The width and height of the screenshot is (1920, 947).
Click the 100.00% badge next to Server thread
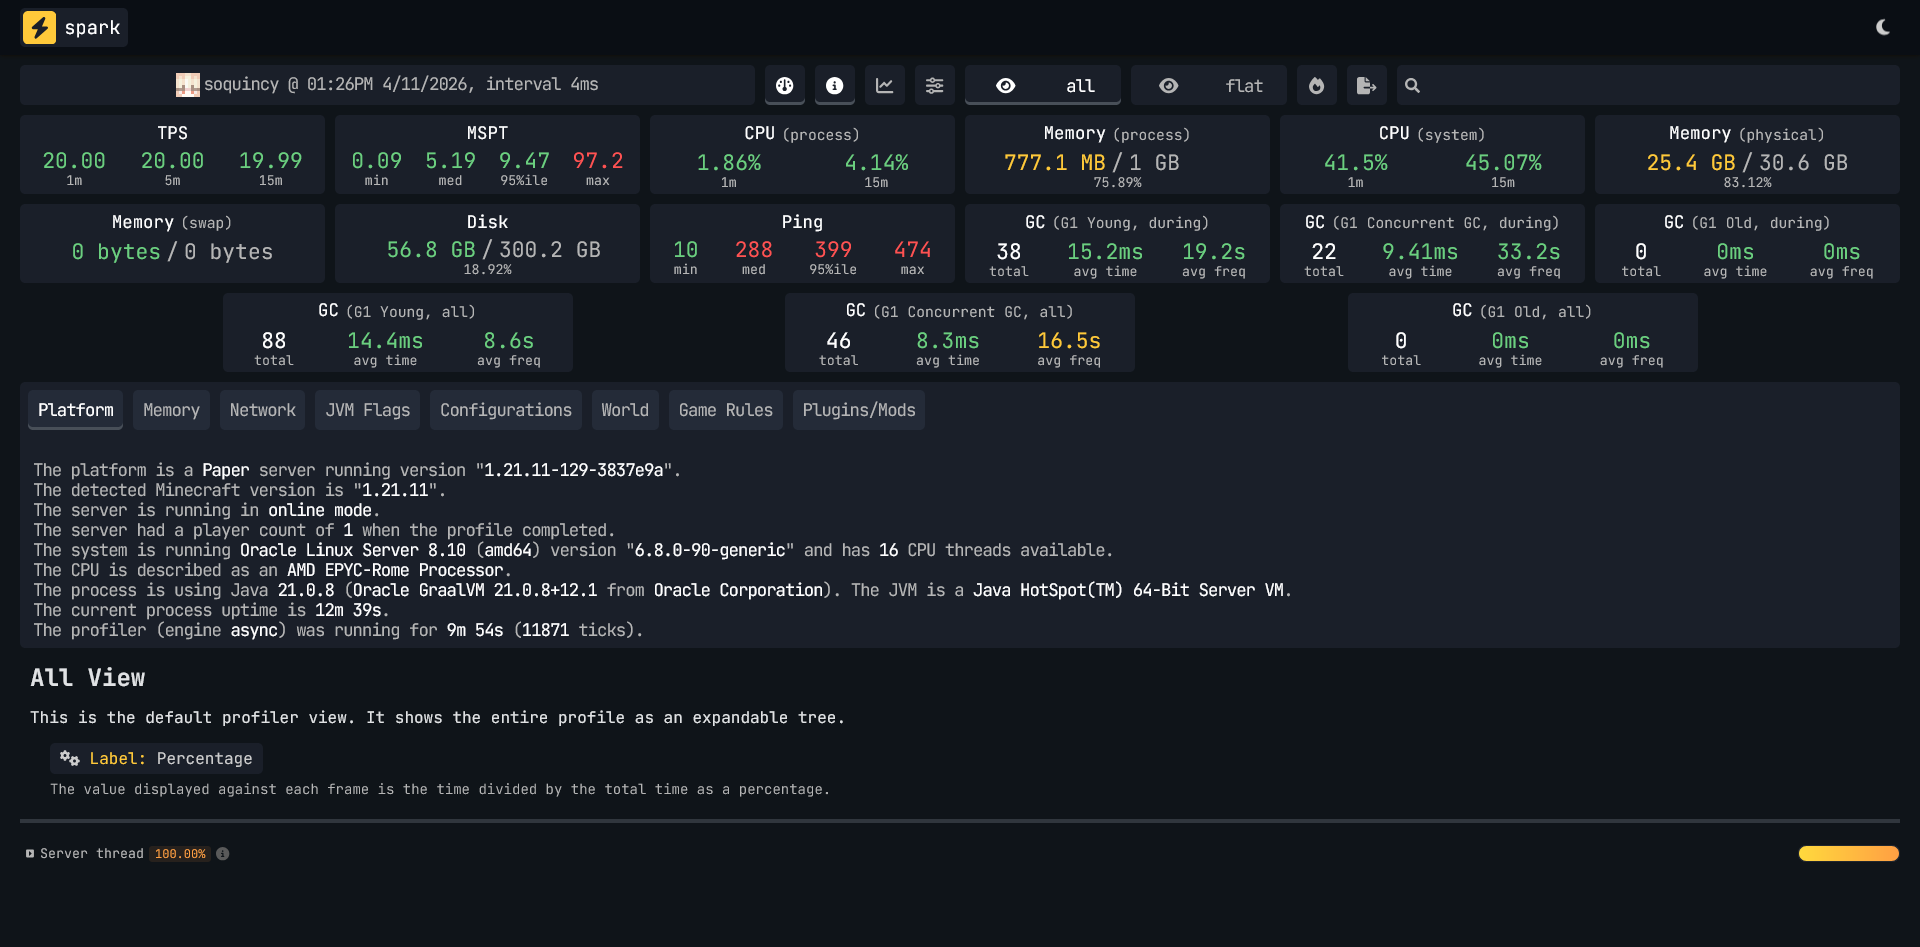click(x=180, y=853)
